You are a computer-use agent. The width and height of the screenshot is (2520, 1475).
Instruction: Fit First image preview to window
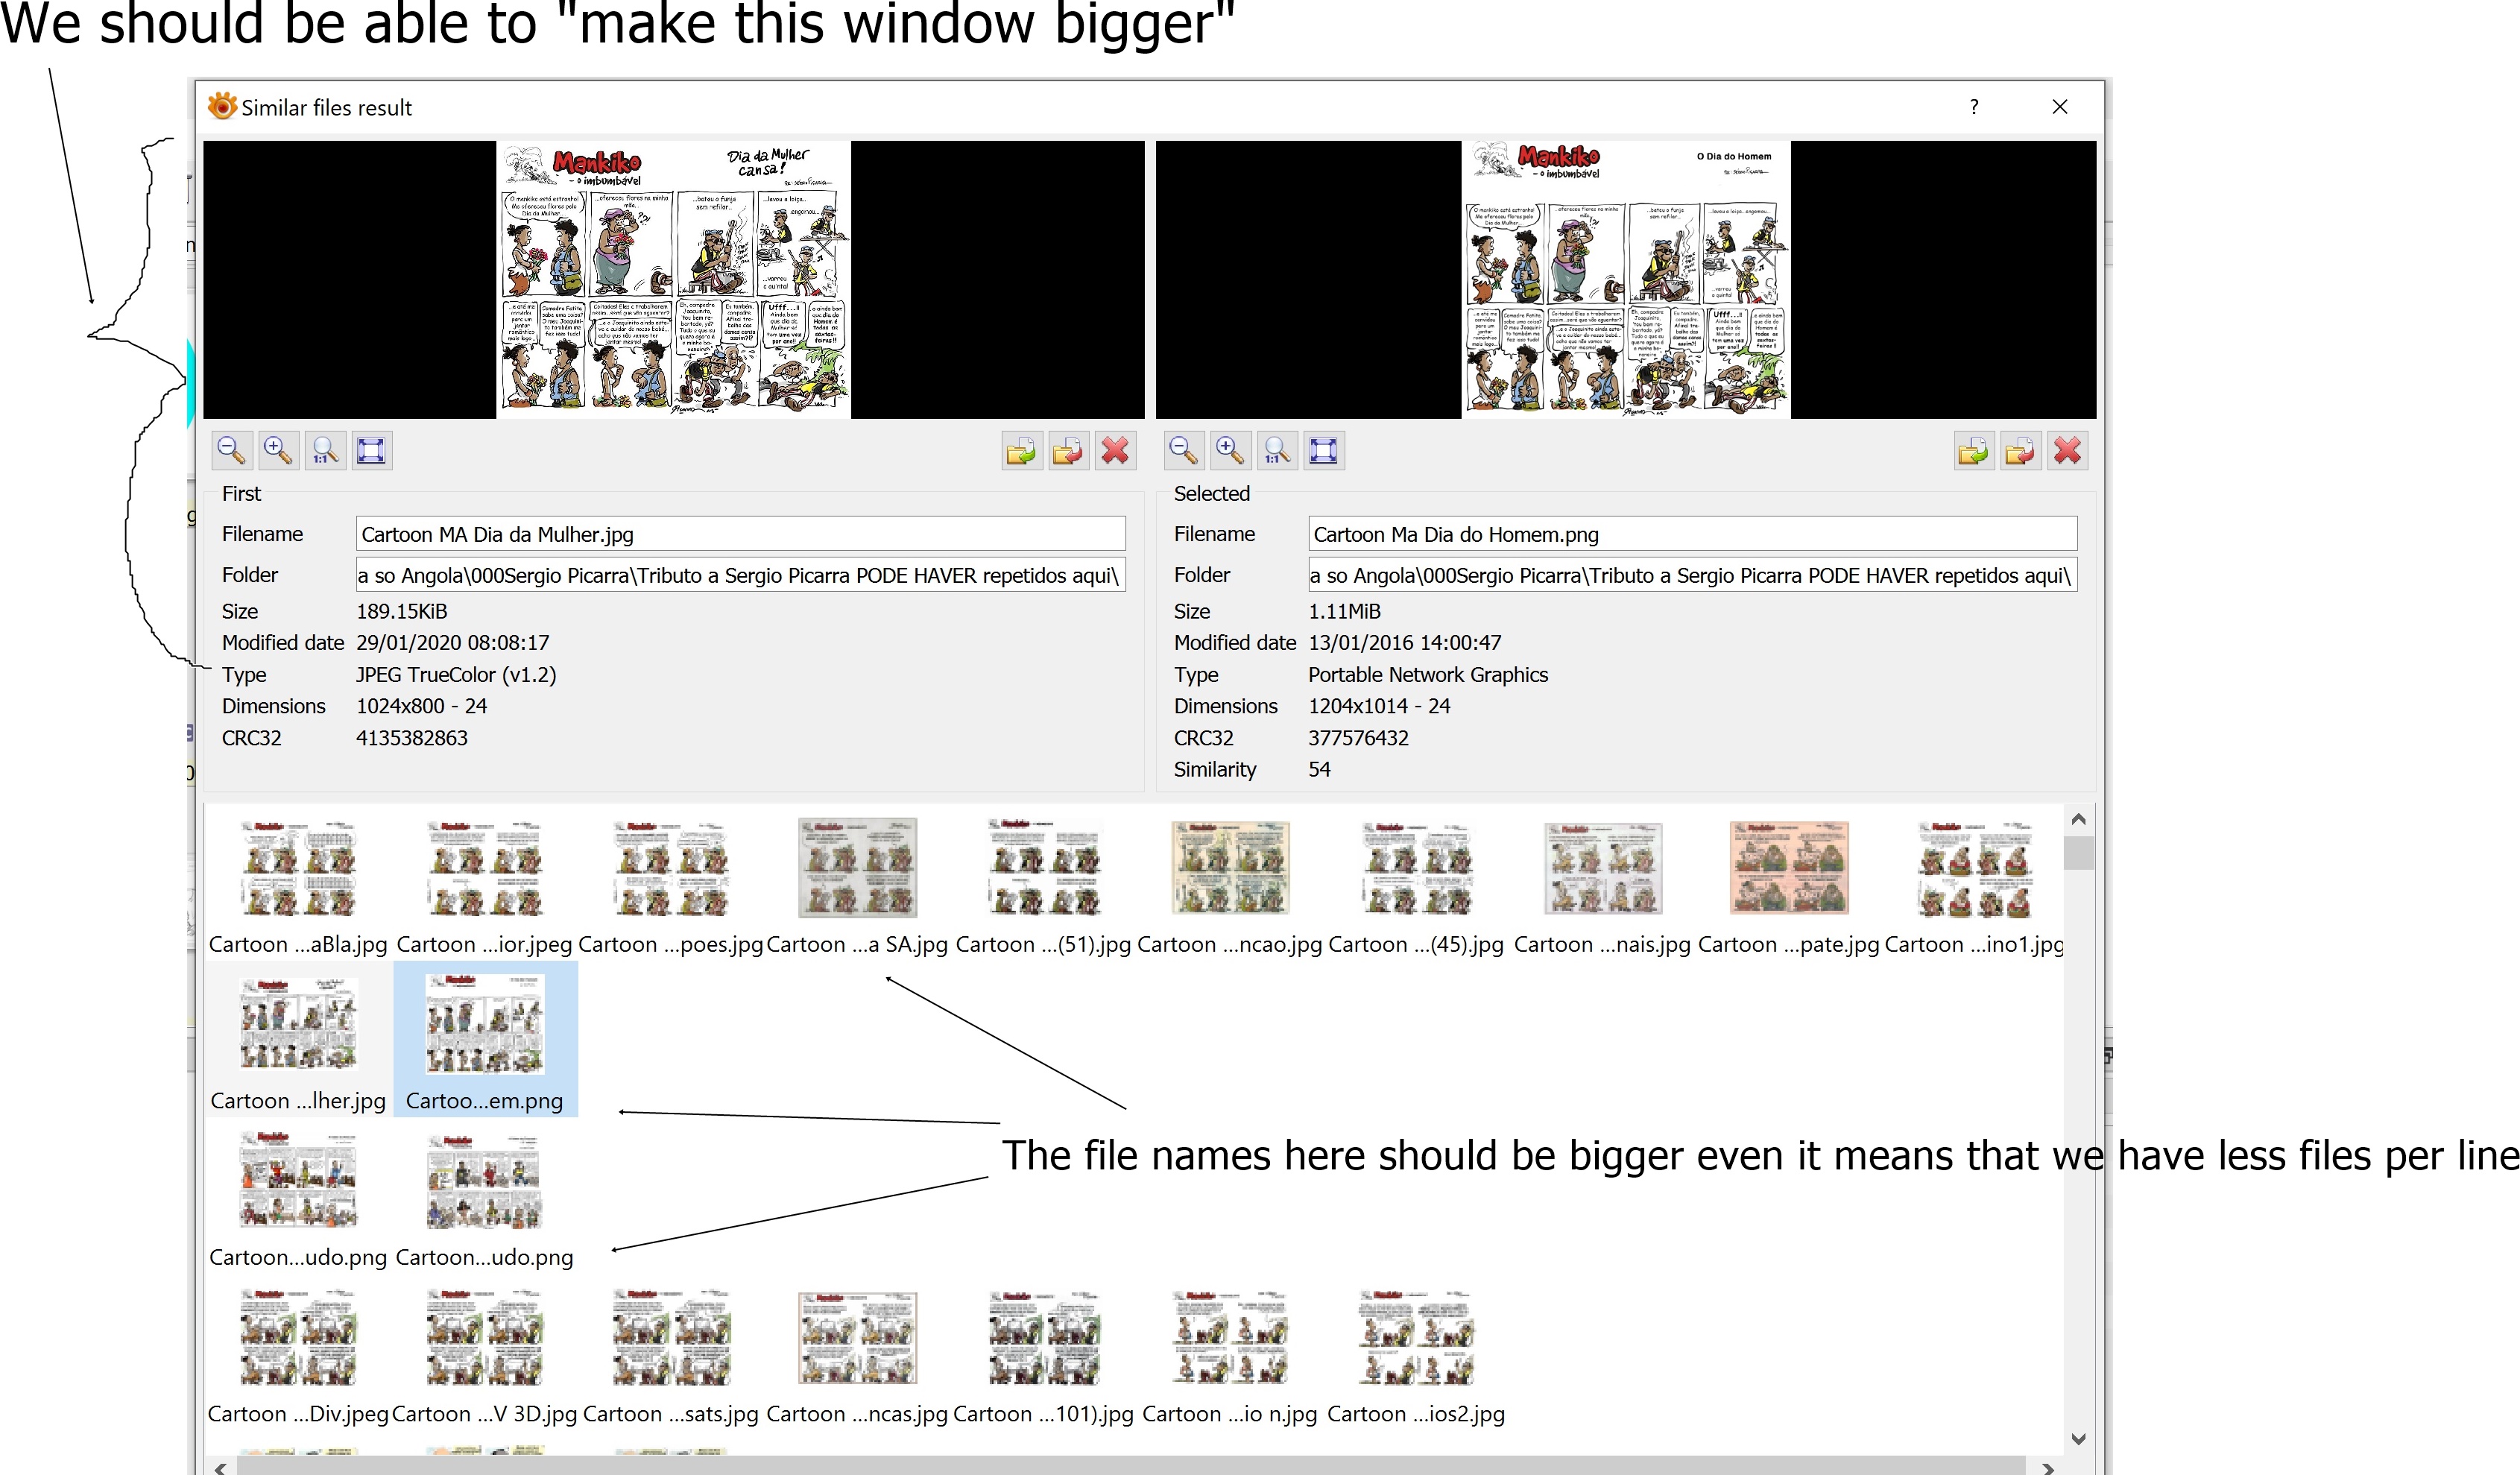point(371,450)
